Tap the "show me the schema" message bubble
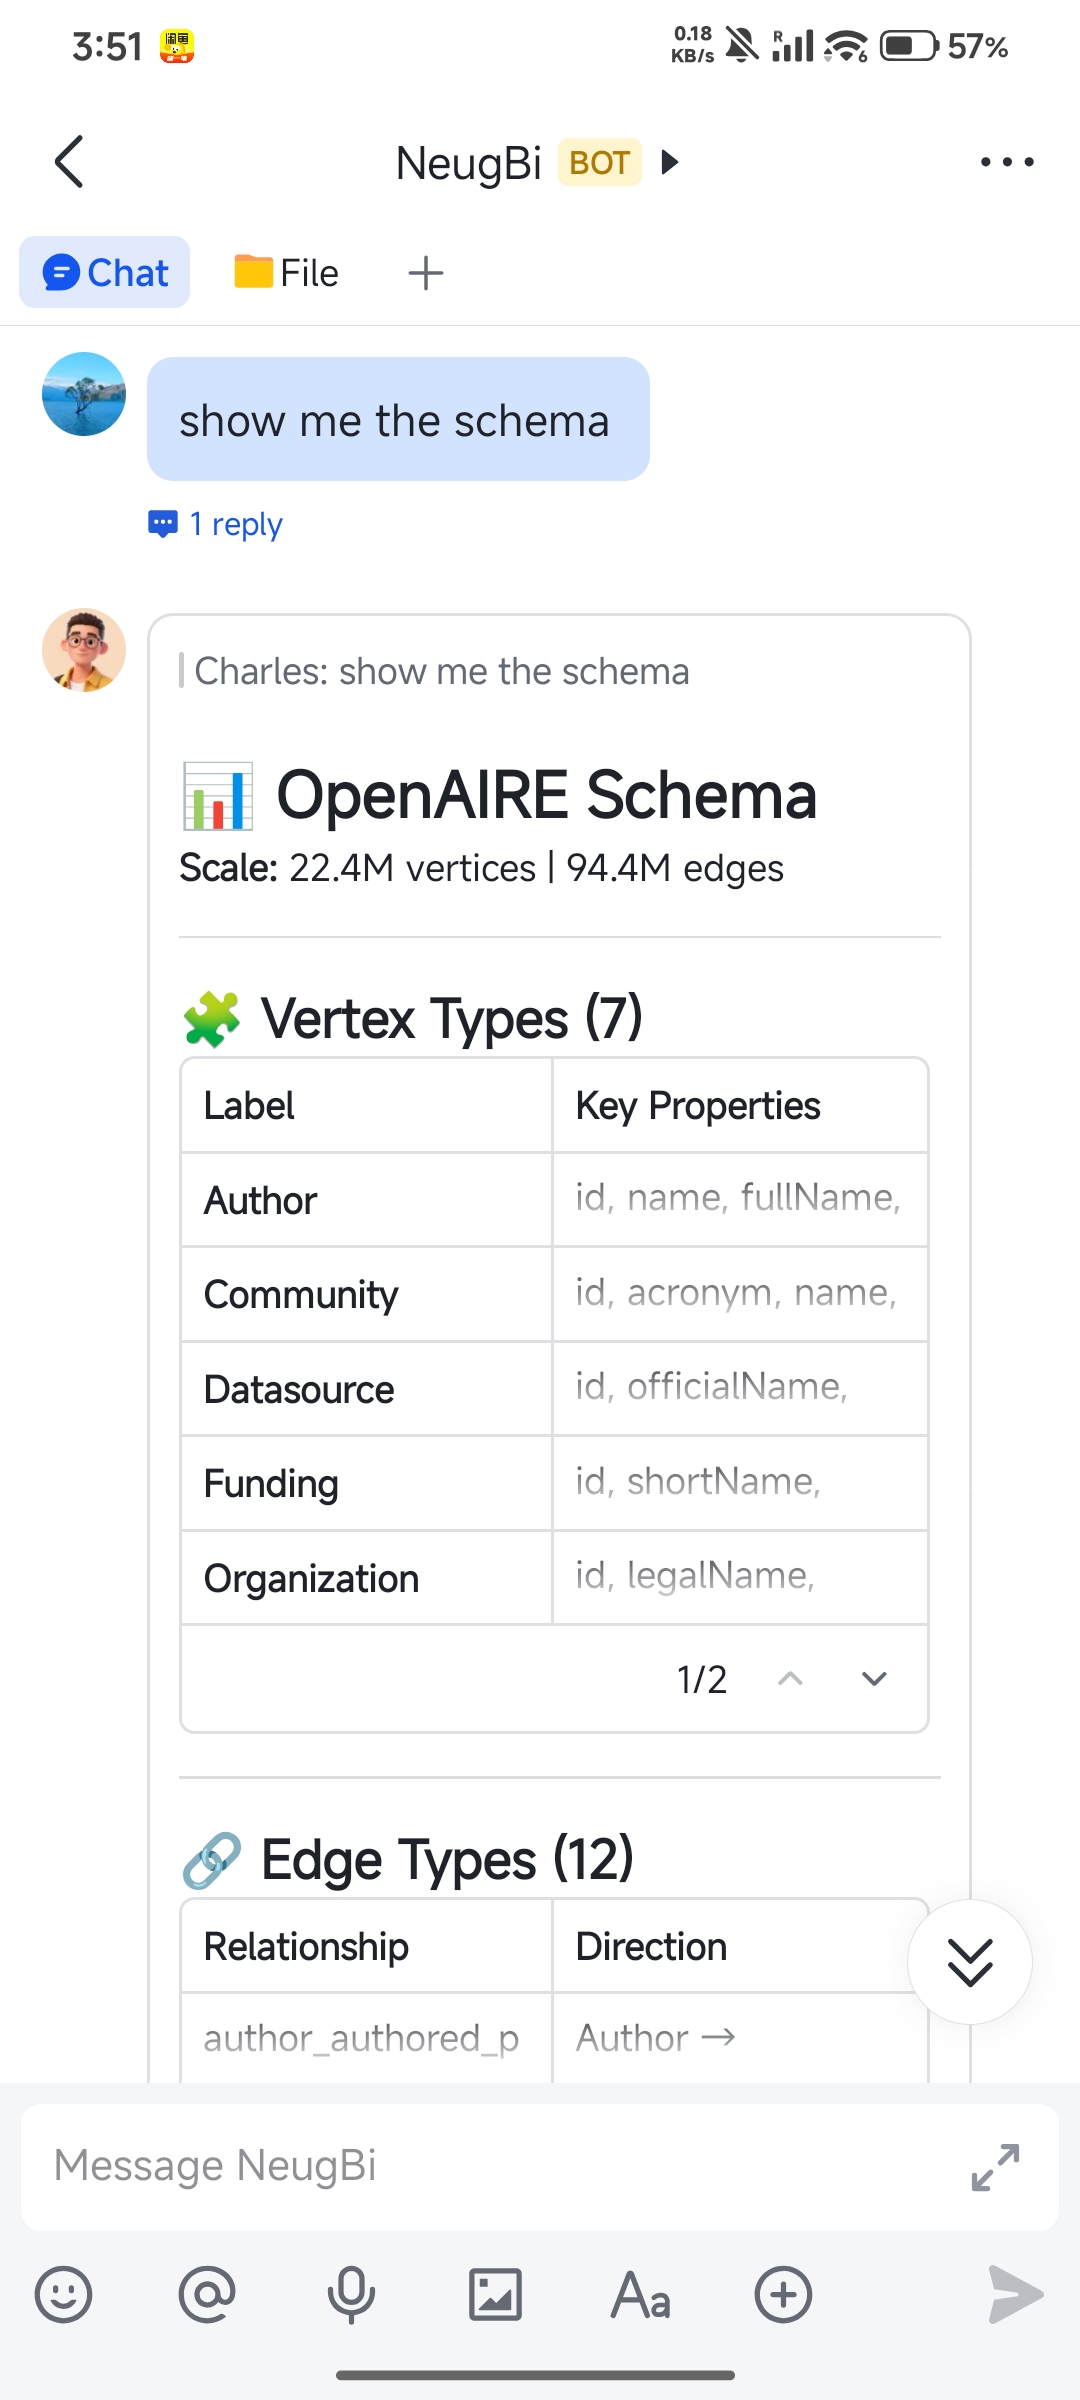This screenshot has width=1080, height=2400. [x=398, y=419]
